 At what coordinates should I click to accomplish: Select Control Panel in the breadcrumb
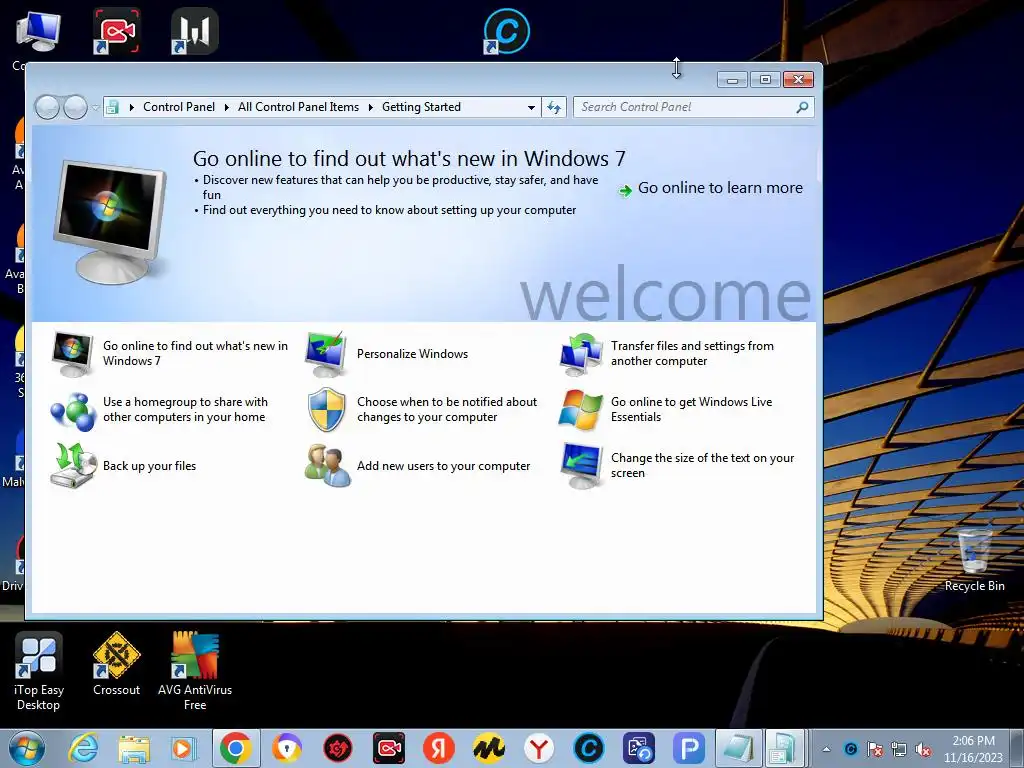coord(179,107)
